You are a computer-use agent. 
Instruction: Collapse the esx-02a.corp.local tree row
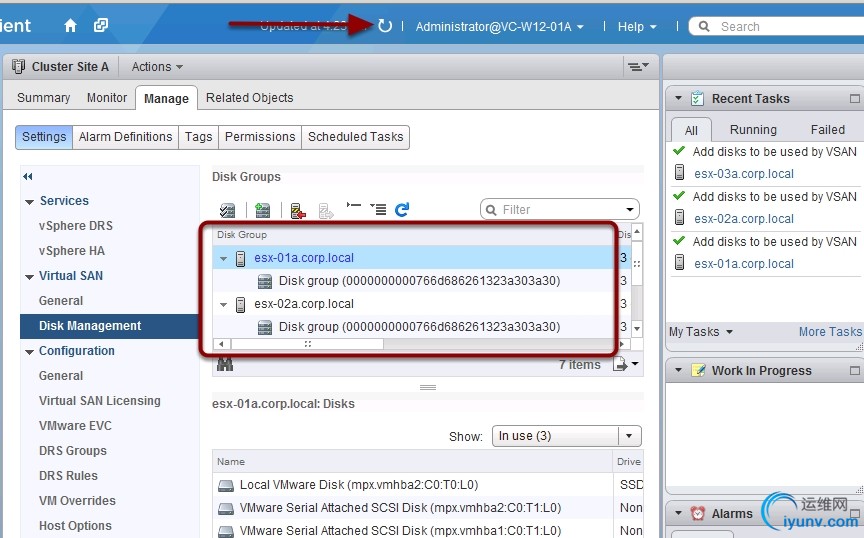click(x=223, y=304)
